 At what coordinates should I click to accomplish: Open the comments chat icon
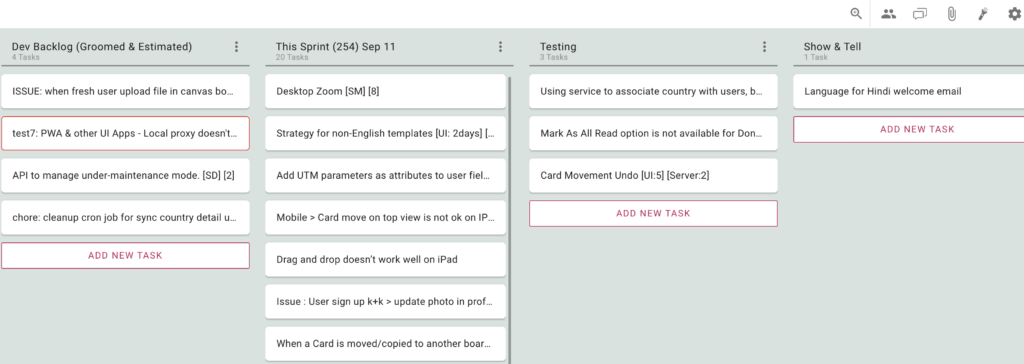tap(920, 14)
